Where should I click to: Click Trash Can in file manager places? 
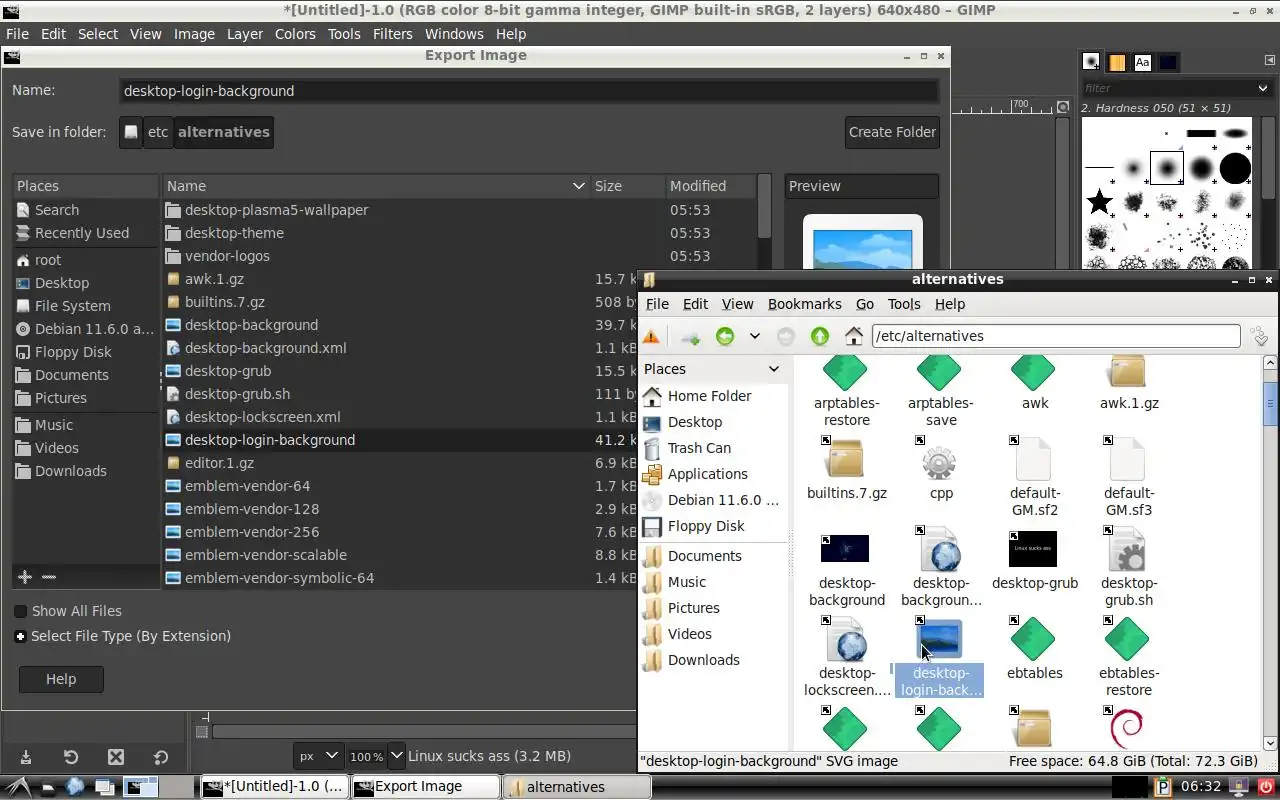699,448
